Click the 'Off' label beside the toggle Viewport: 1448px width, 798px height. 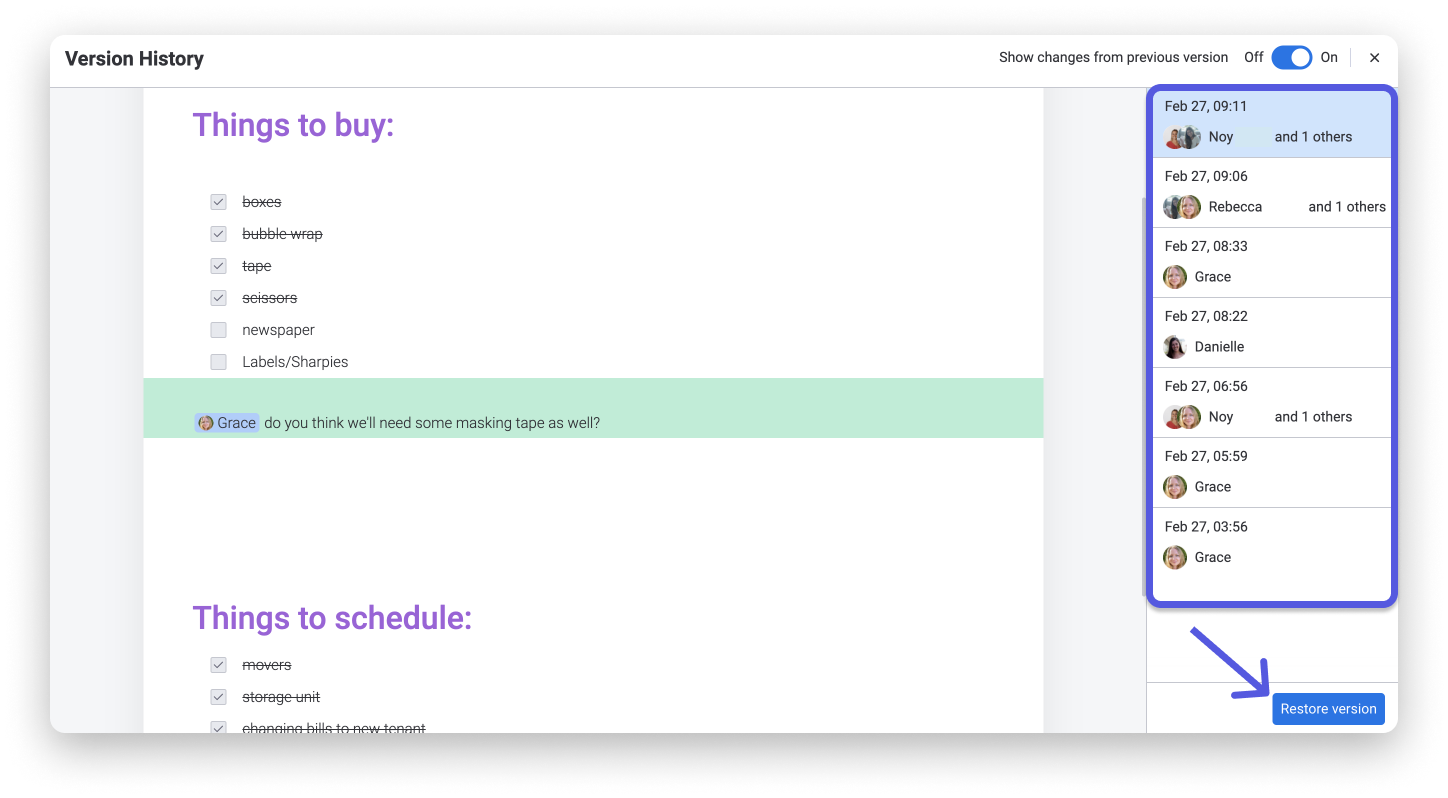tap(1254, 57)
